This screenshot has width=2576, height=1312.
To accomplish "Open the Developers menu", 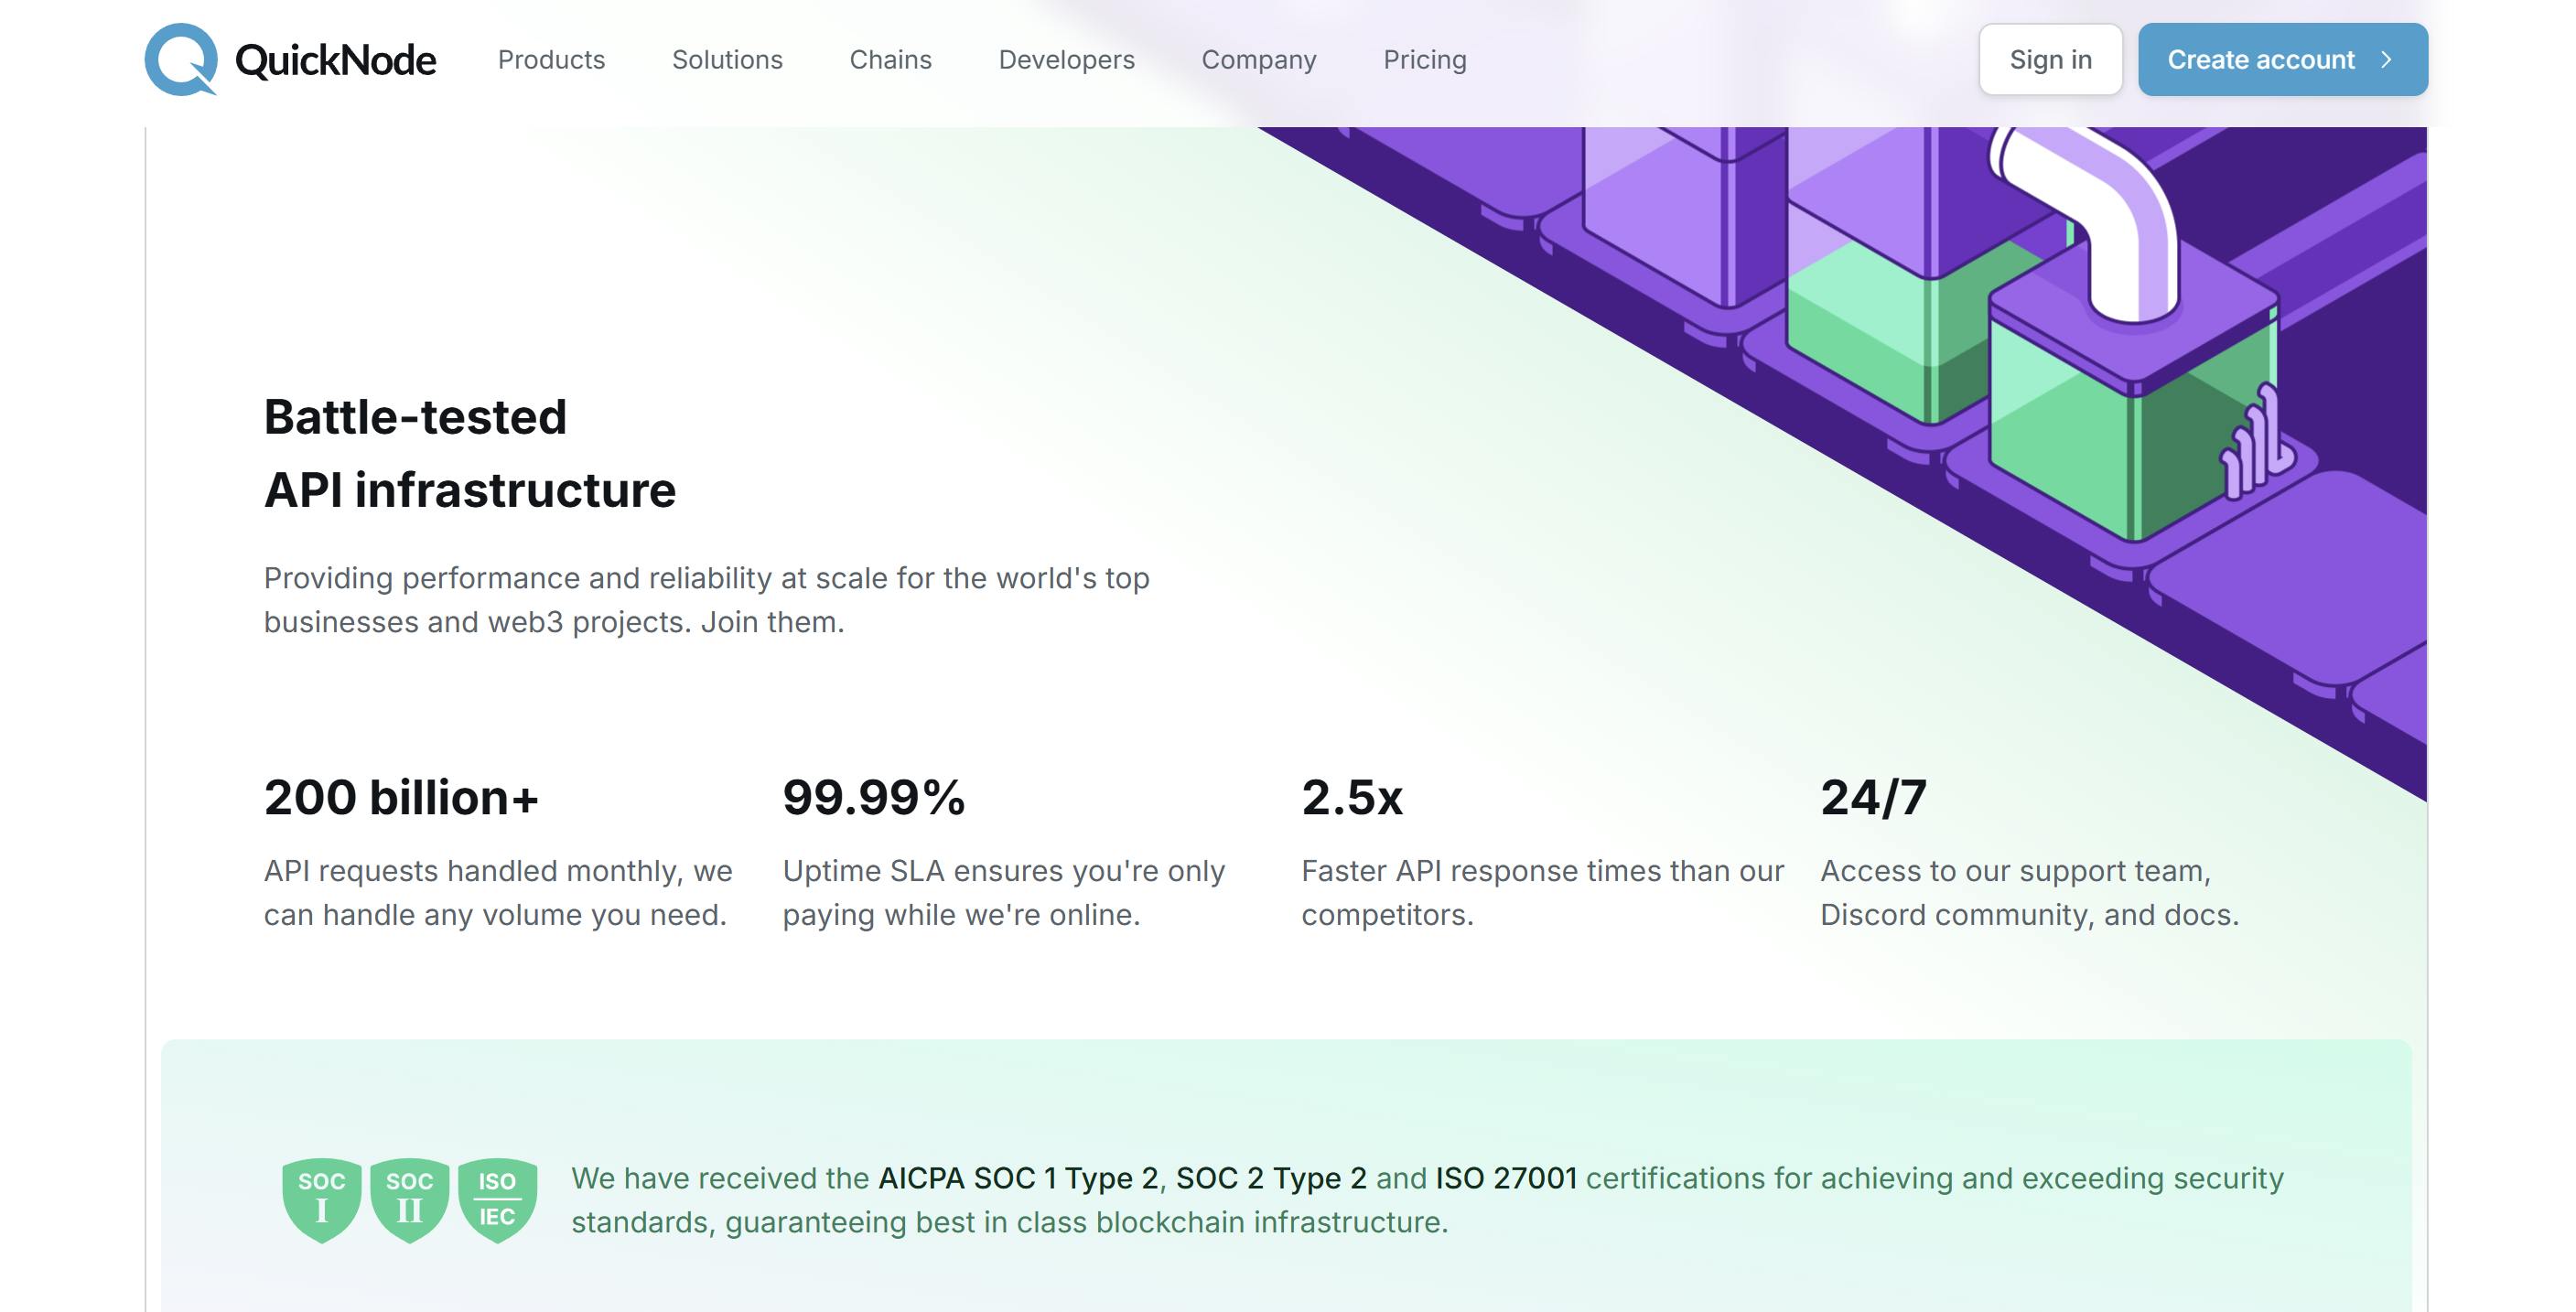I will (x=1066, y=60).
